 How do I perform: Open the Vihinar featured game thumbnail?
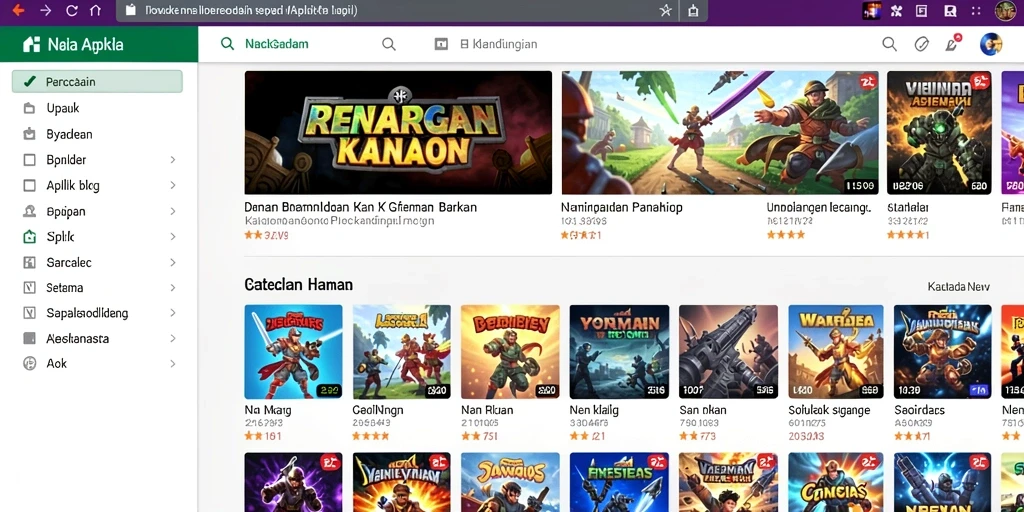939,133
